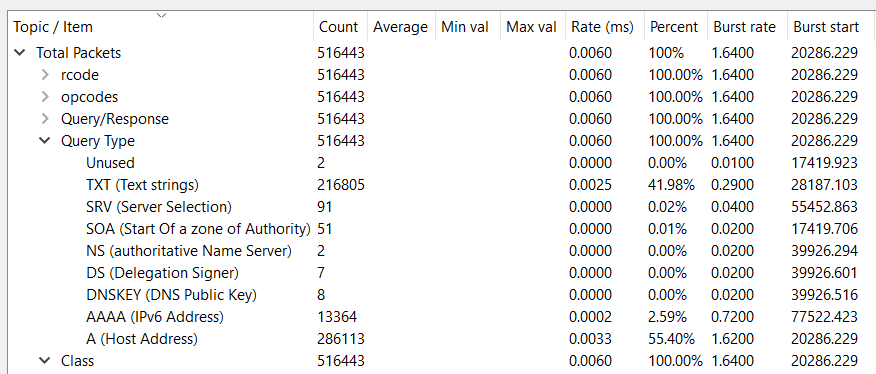The image size is (876, 374).
Task: Expand the opcodes tree node
Action: (x=45, y=97)
